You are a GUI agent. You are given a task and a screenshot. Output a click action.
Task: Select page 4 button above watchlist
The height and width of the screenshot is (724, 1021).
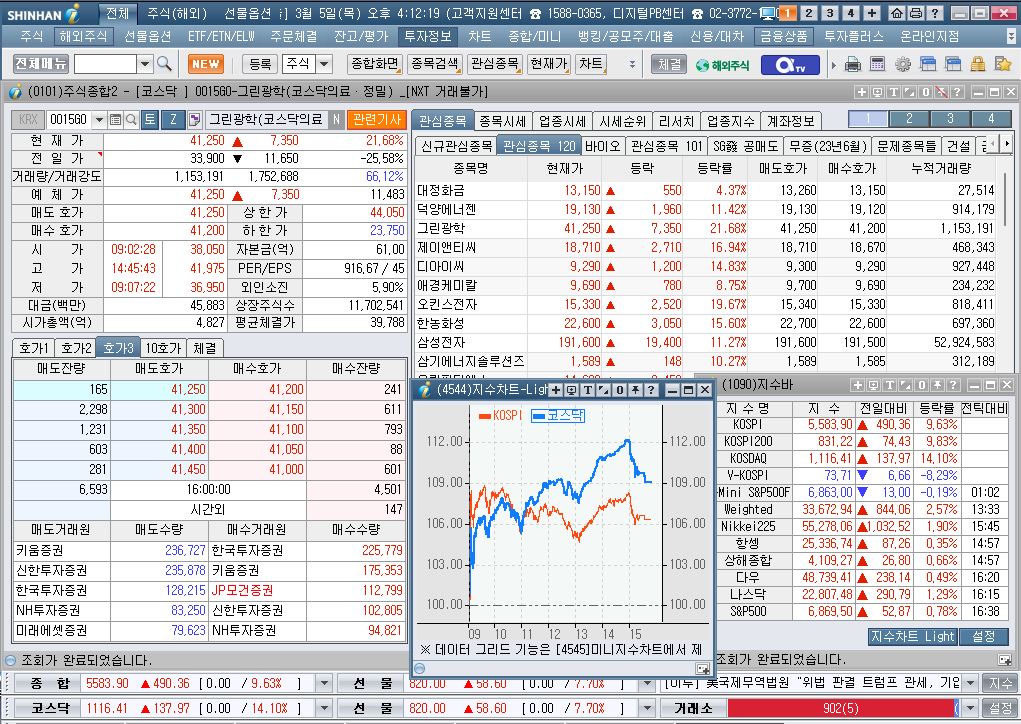pyautogui.click(x=991, y=118)
